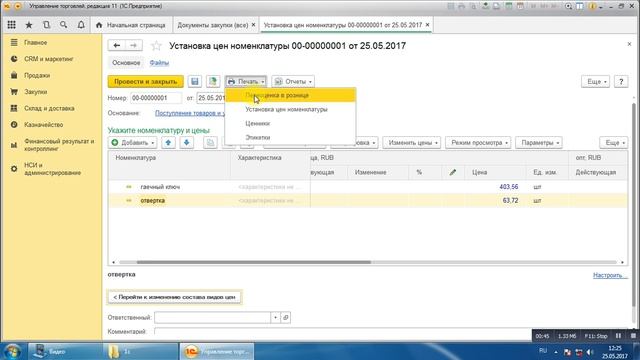The image size is (640, 360).
Task: Click Перейти к изменению состава видов цен
Action: (x=174, y=297)
